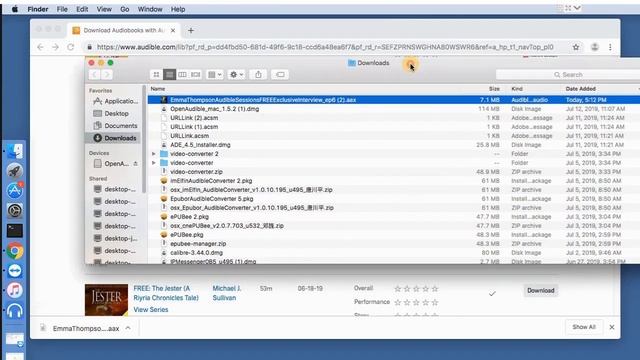Open the View menu
Image resolution: width=640 pixels, height=360 pixels.
104,9
